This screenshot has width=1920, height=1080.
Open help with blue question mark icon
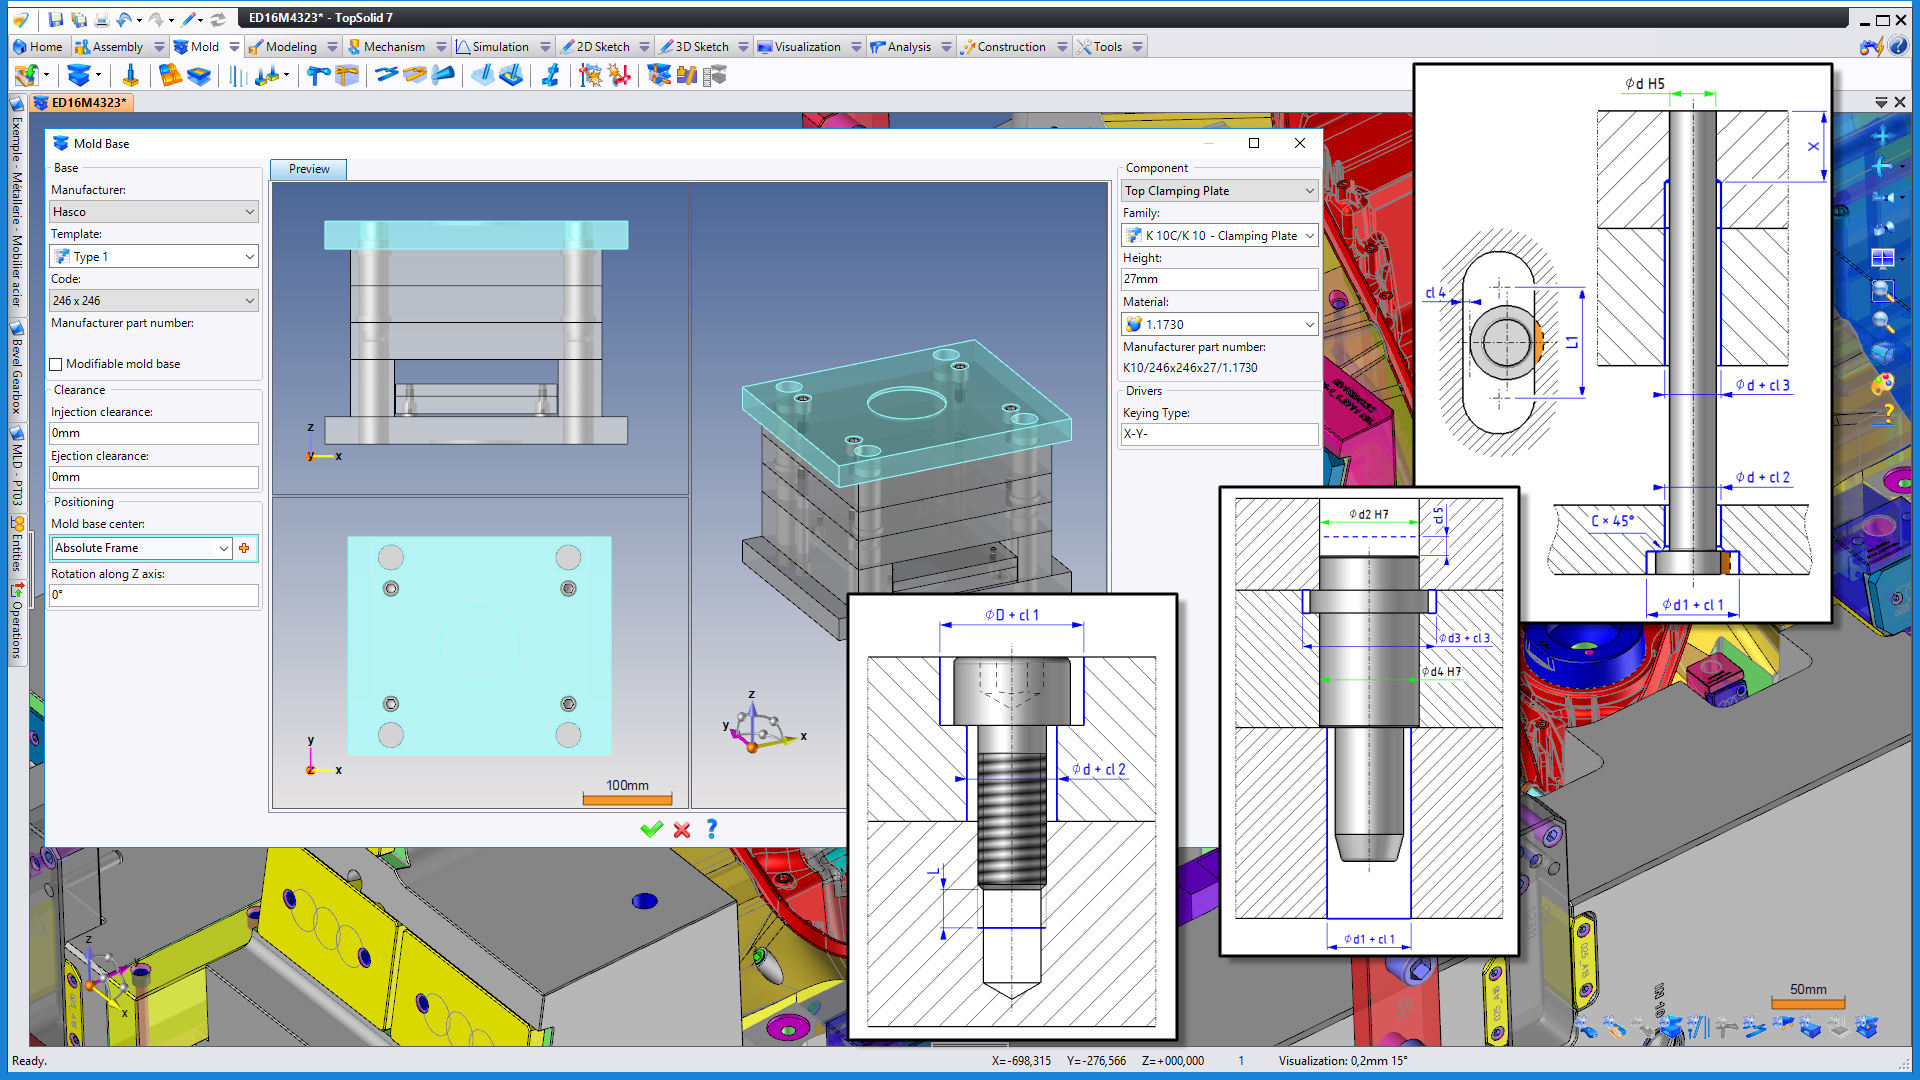[712, 829]
